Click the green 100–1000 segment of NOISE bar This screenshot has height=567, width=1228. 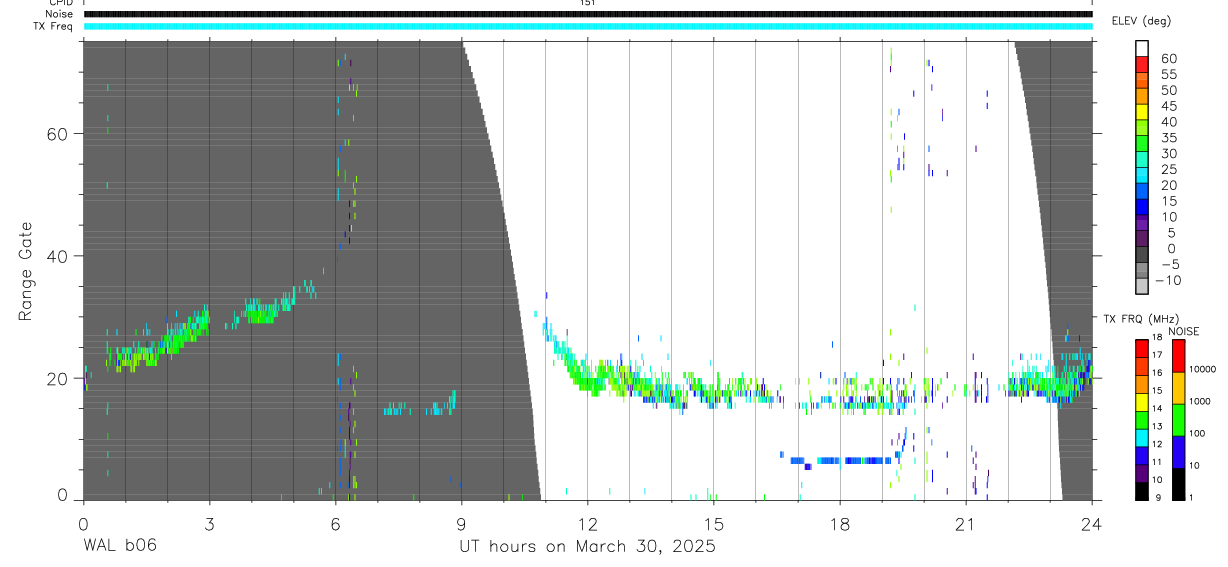coord(1179,419)
